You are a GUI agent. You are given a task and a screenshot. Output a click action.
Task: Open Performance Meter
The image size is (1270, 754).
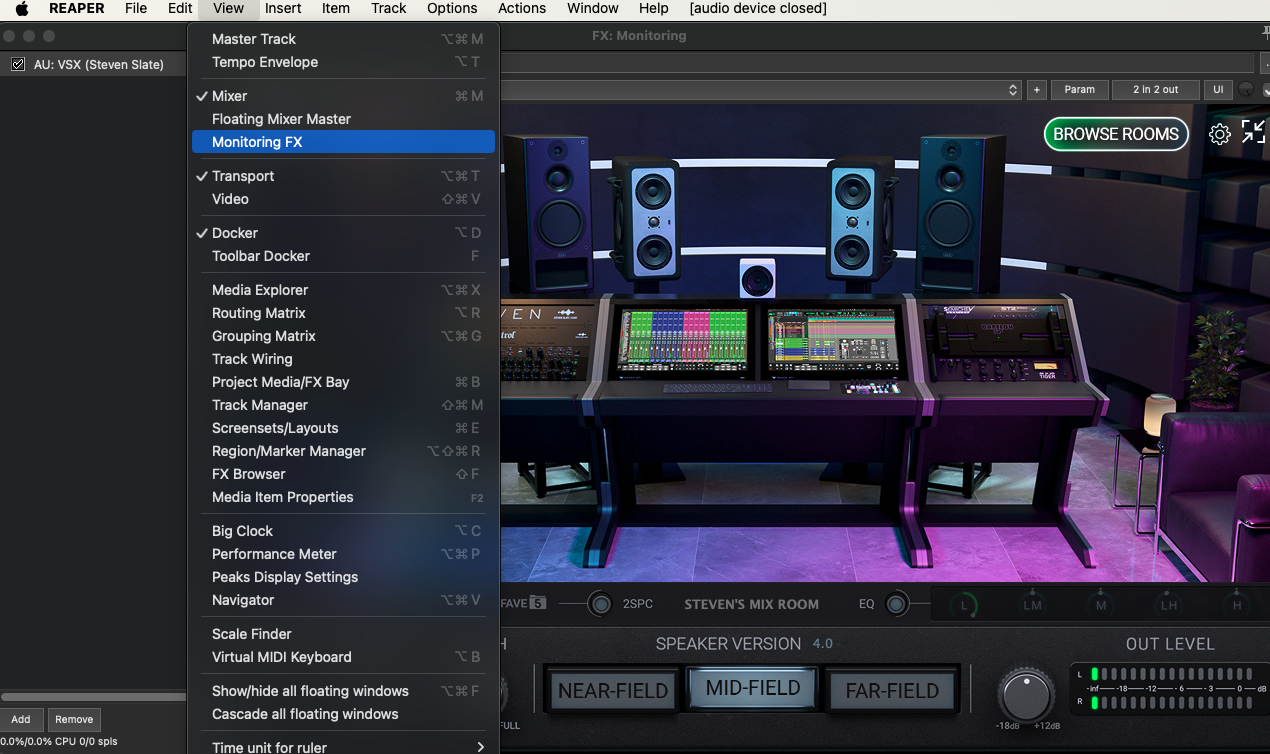click(x=343, y=554)
